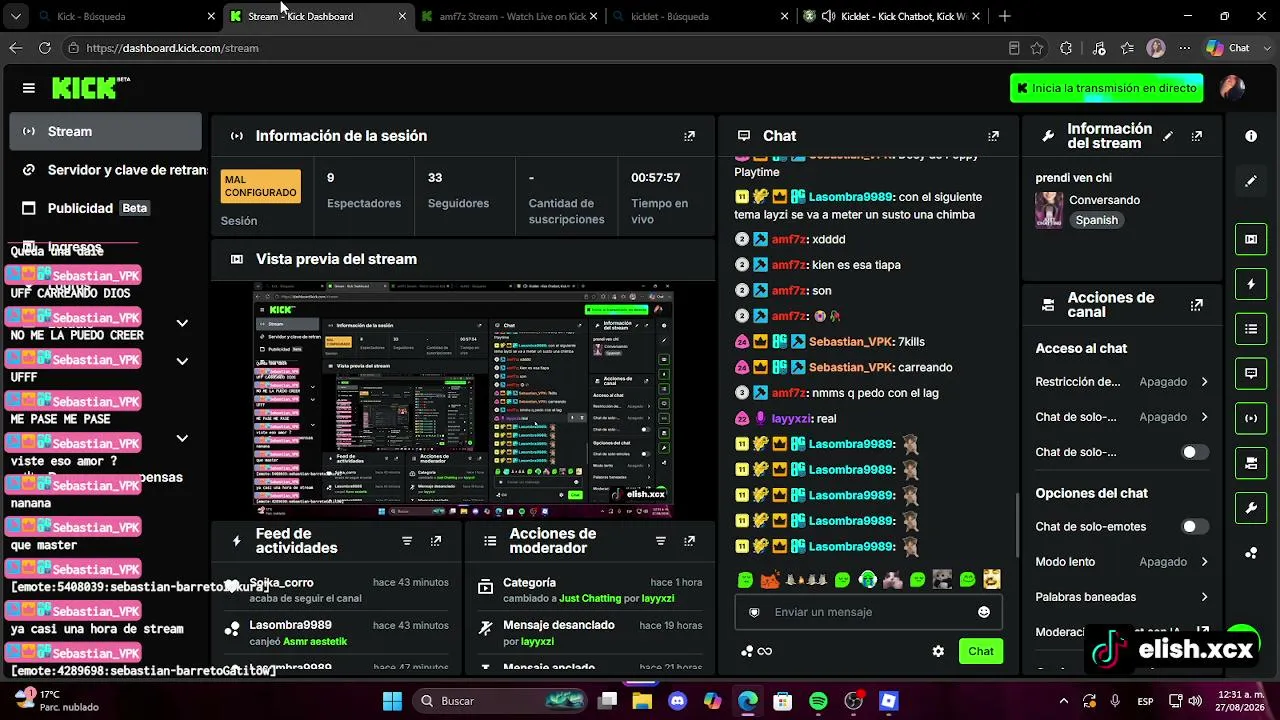Expand Palabras baneadas settings
This screenshot has width=1280, height=720.
point(1122,597)
